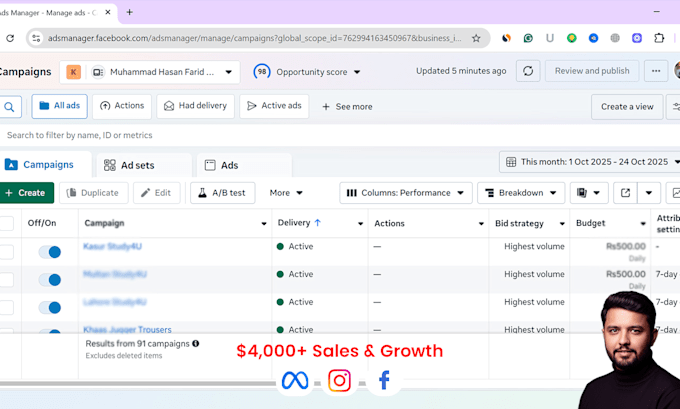
Task: Open the site information icon in address bar
Action: (x=36, y=38)
